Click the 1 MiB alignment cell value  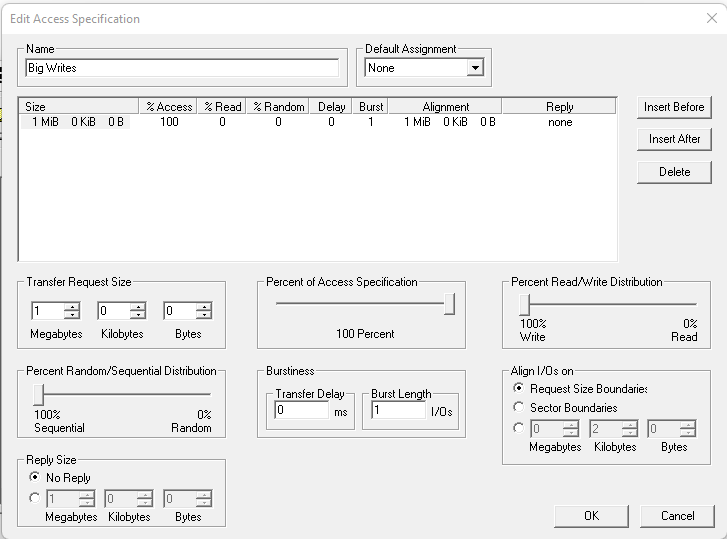tap(449, 122)
